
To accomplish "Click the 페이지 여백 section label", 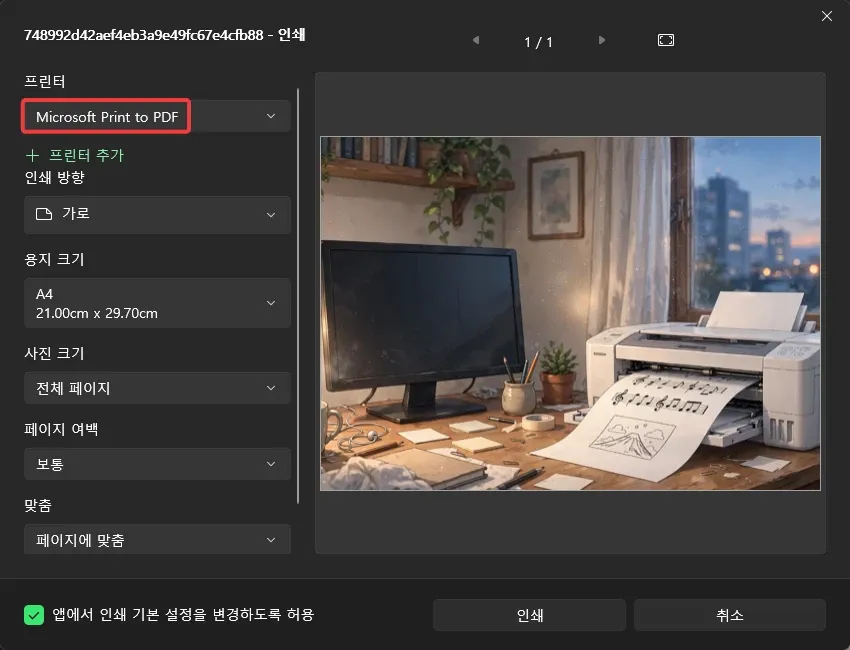I will pyautogui.click(x=61, y=429).
